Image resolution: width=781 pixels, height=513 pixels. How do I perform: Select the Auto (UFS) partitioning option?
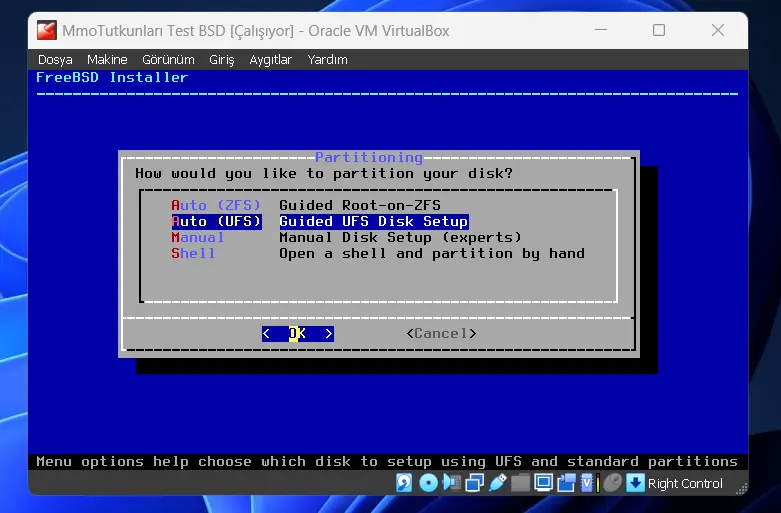(216, 221)
